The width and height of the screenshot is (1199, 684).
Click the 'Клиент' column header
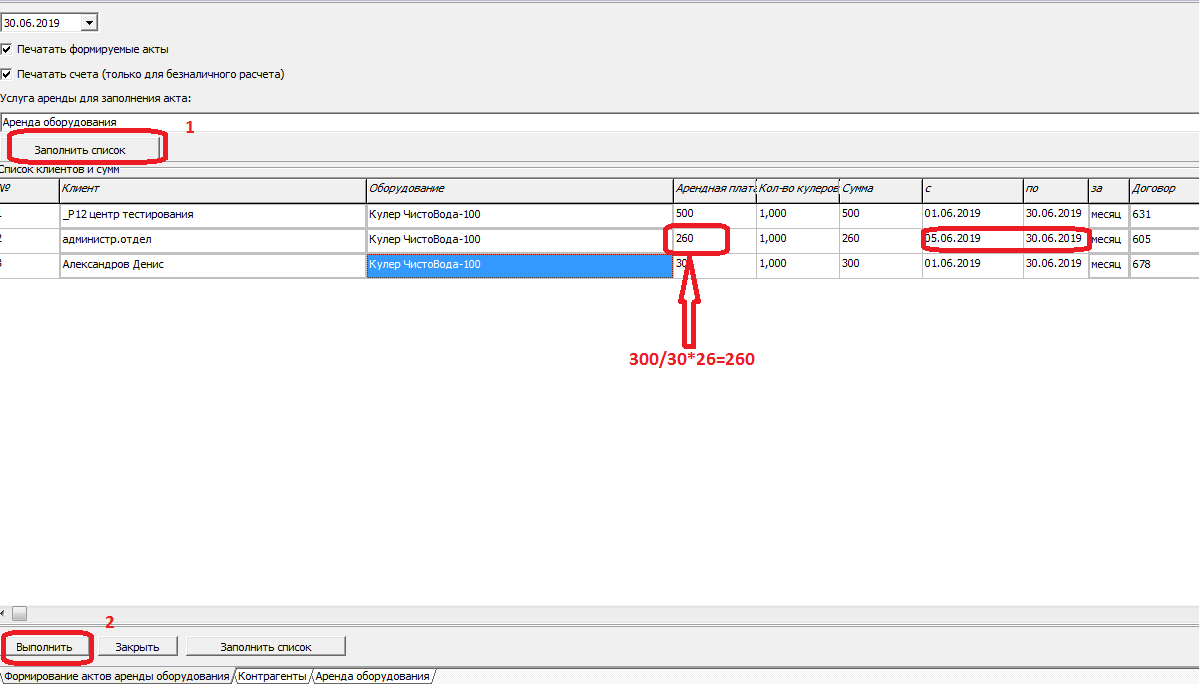click(212, 188)
